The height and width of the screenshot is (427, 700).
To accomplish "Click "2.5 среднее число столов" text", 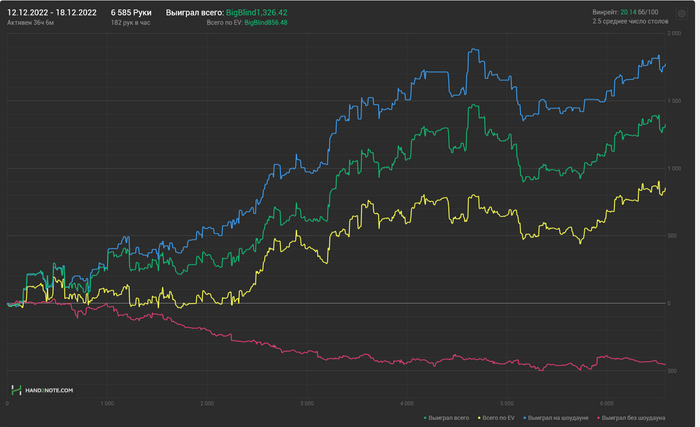I will [630, 21].
